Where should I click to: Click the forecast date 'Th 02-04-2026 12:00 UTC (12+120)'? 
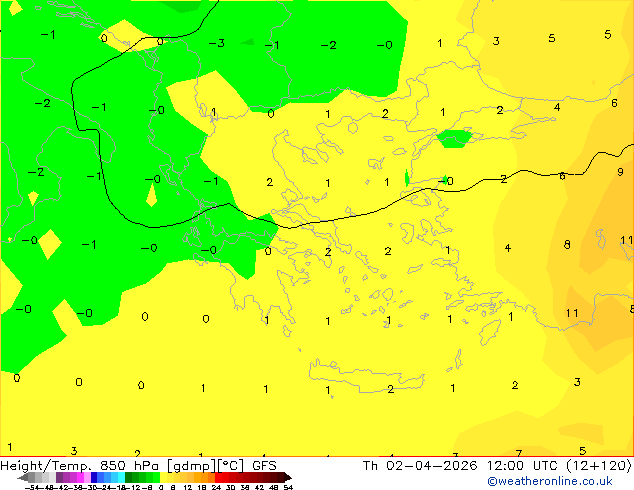point(497,466)
